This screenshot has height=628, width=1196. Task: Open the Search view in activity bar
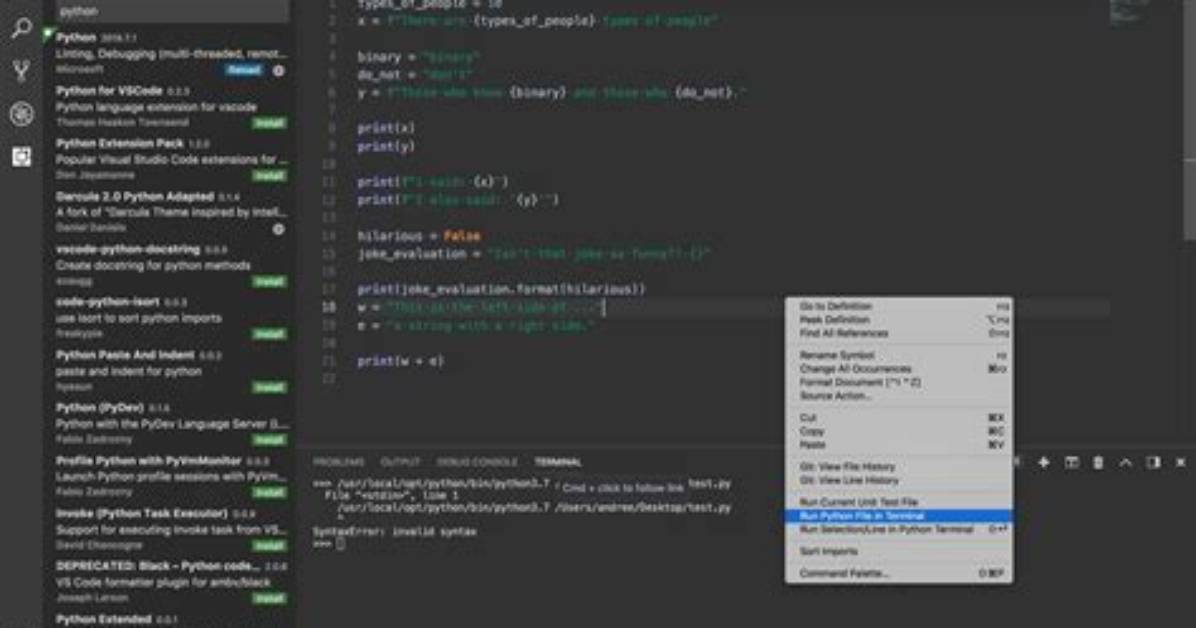(x=21, y=29)
